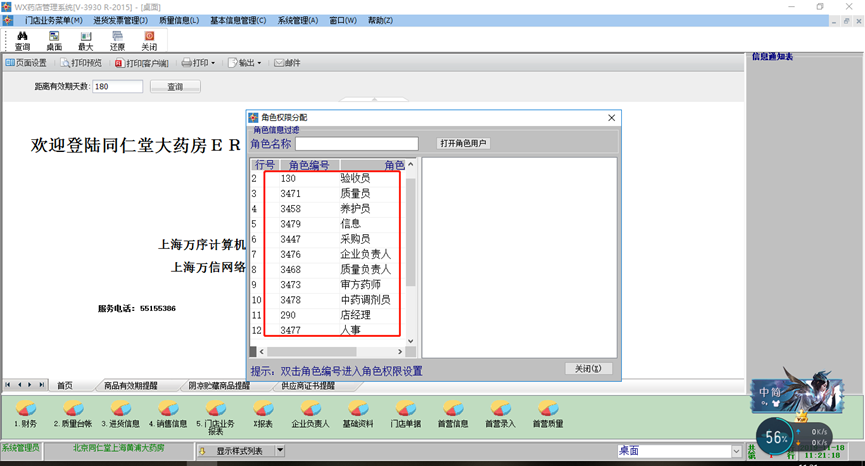Click the 关闭 toolbar icon
Image resolution: width=865 pixels, height=466 pixels.
click(149, 41)
